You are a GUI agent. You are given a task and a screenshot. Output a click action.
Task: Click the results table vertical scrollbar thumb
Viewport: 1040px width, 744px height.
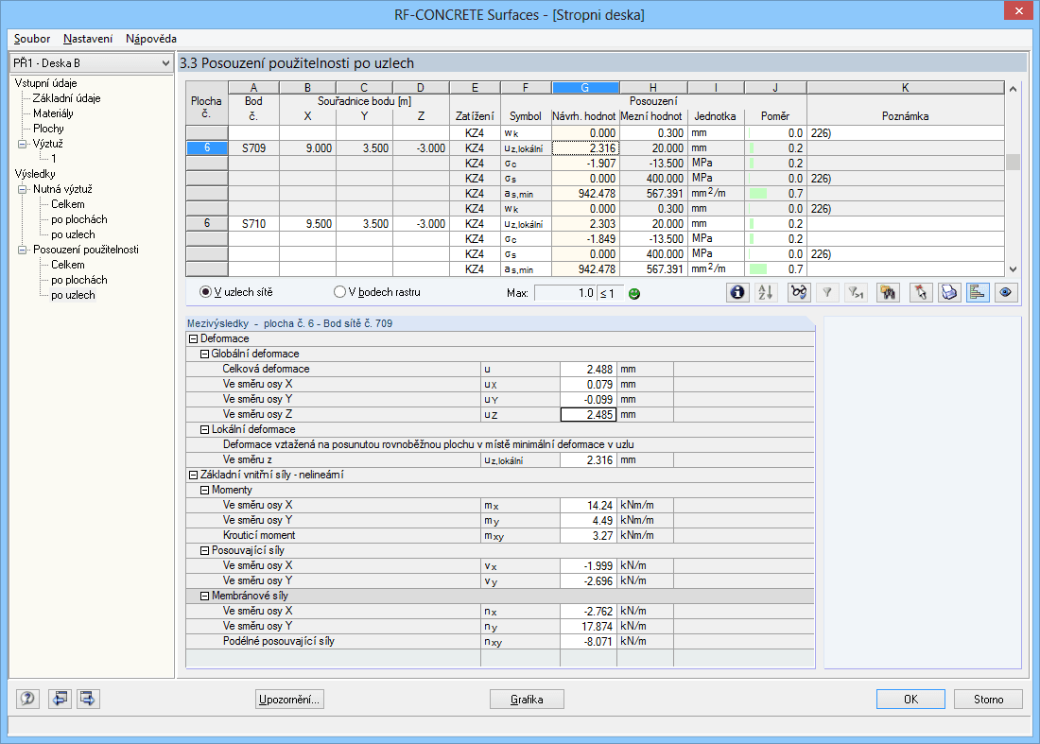tap(1013, 162)
